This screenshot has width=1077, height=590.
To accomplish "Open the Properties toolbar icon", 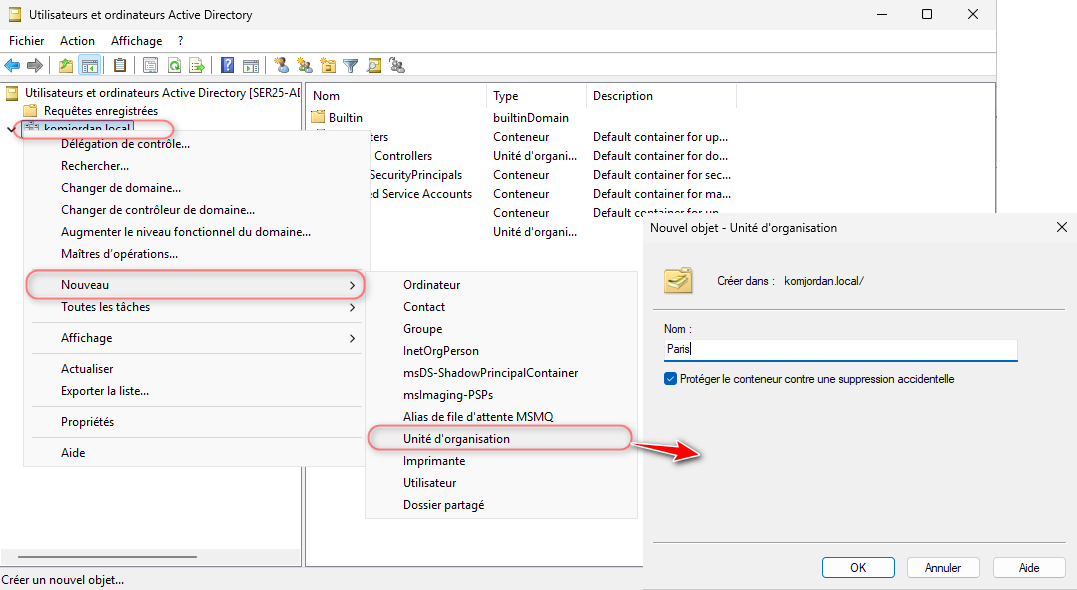I will [150, 66].
